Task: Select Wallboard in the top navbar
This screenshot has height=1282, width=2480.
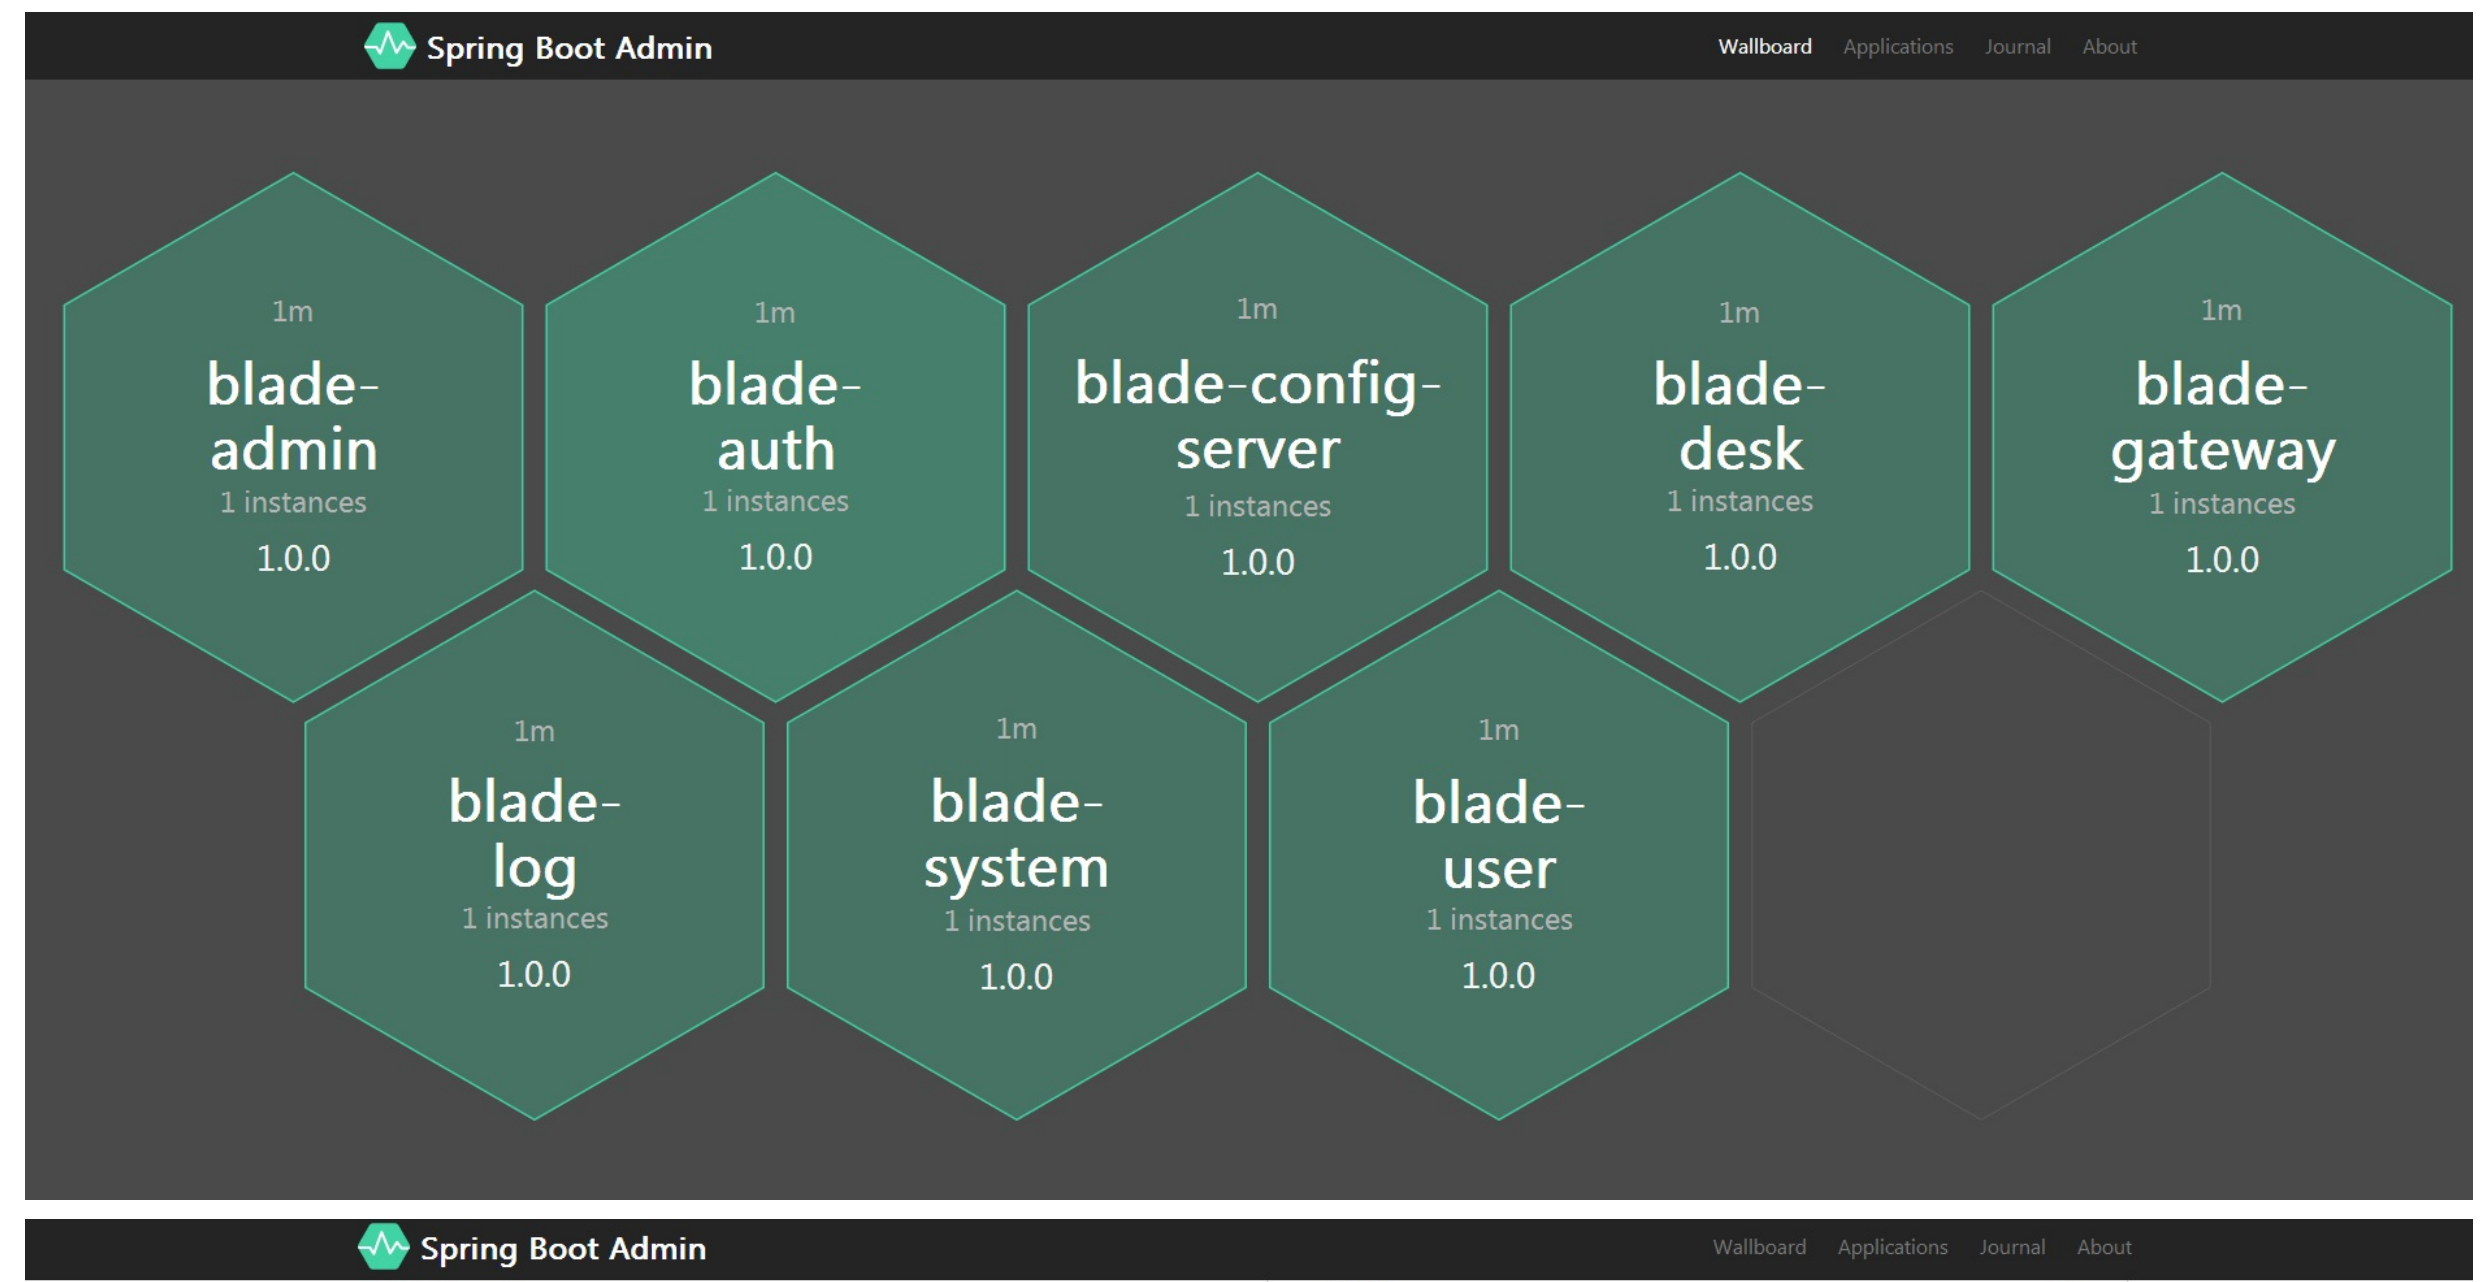Action: [x=1764, y=46]
